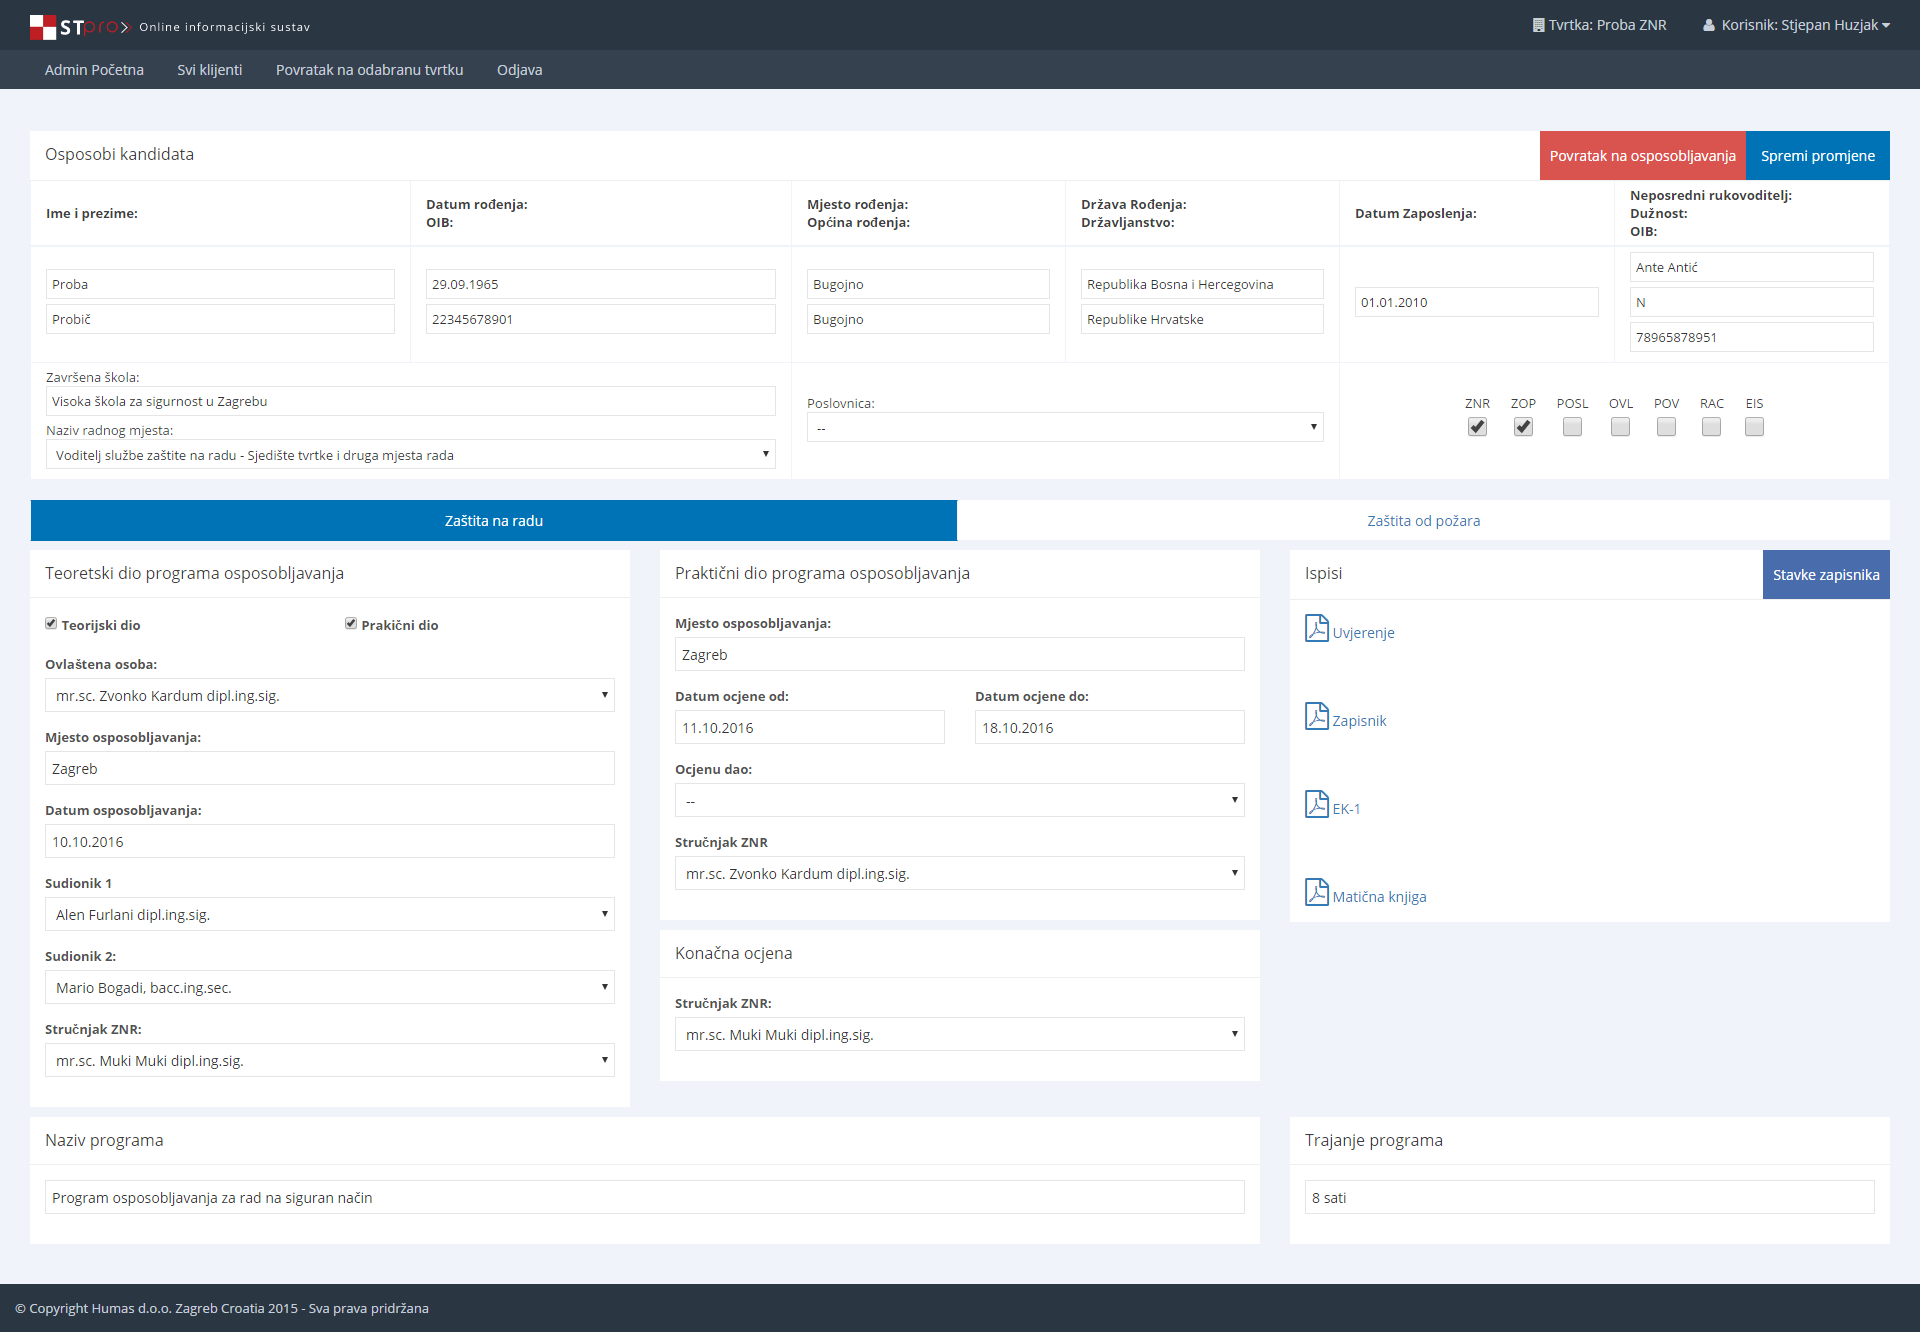Check the EIS checkbox
1920x1332 pixels.
(x=1754, y=427)
